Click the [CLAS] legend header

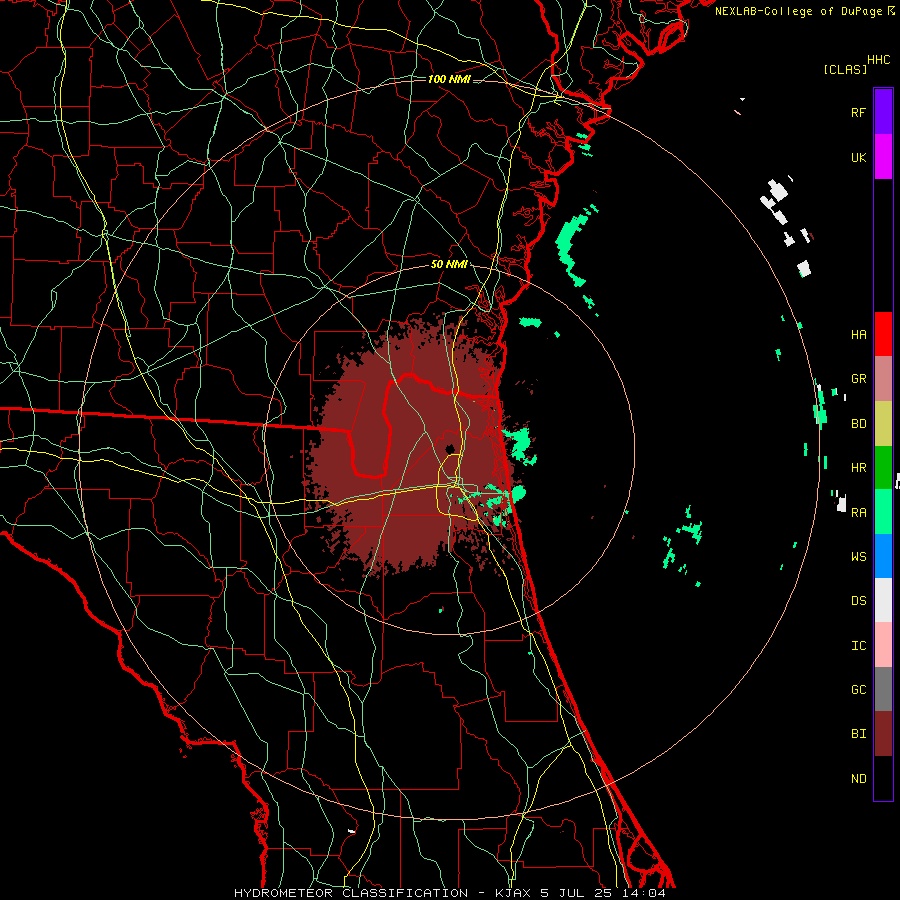pyautogui.click(x=845, y=69)
